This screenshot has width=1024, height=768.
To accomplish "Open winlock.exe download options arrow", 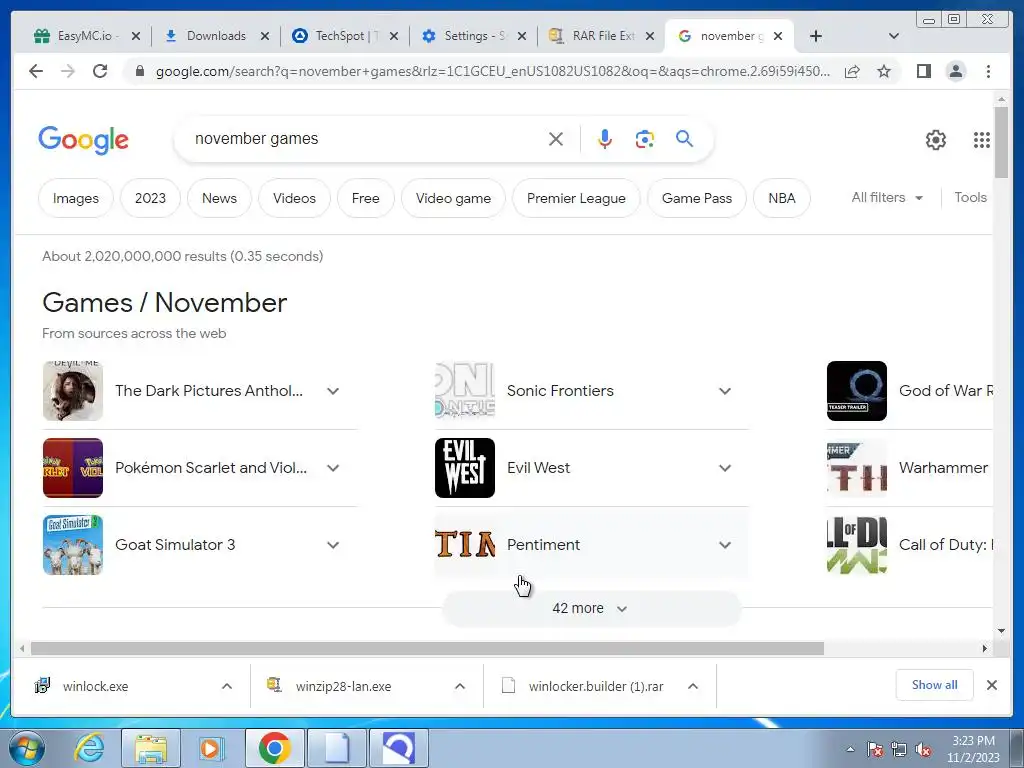I will (x=227, y=686).
